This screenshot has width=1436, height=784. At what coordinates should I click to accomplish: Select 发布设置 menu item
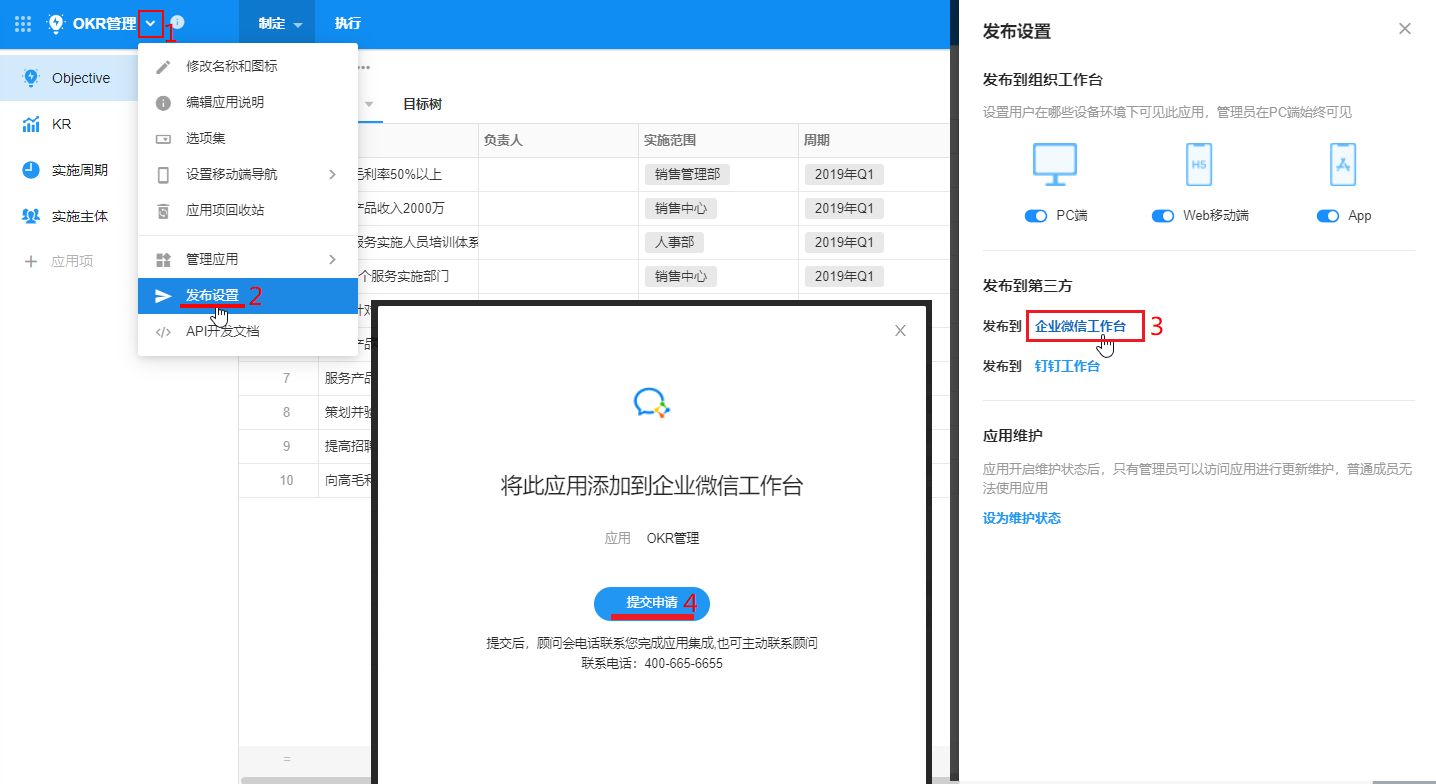click(x=212, y=296)
